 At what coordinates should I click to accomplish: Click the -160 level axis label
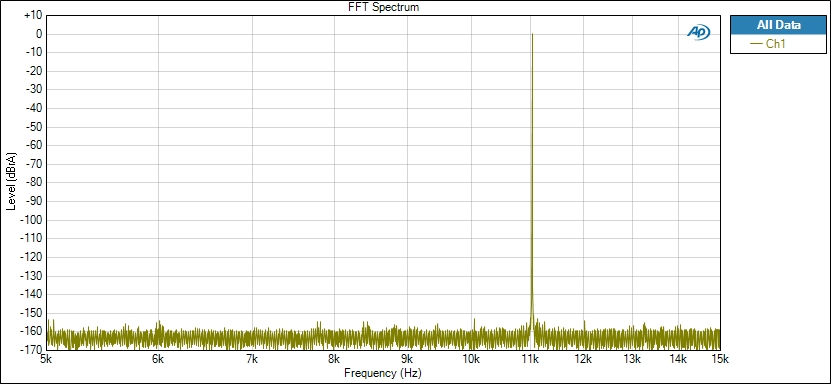point(31,332)
